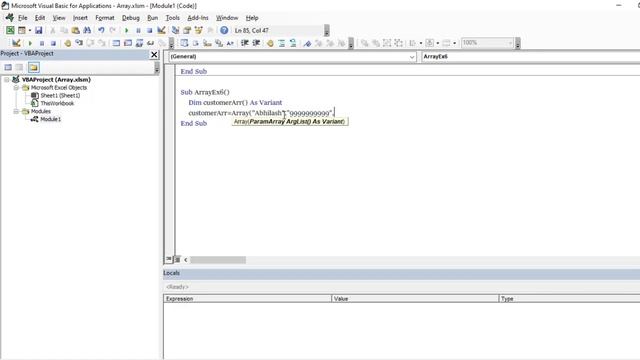Open the Locals Window icon in Debug toolbar
Viewport: 640px width, 360px height.
pyautogui.click(x=116, y=43)
